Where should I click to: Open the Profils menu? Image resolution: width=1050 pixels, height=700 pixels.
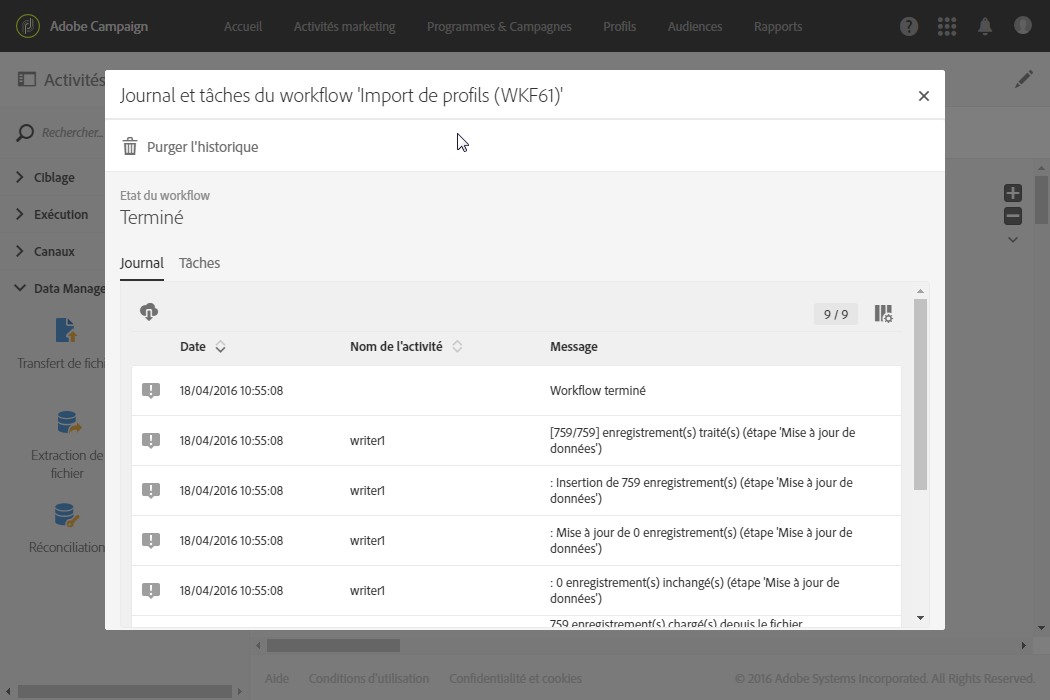coord(619,26)
